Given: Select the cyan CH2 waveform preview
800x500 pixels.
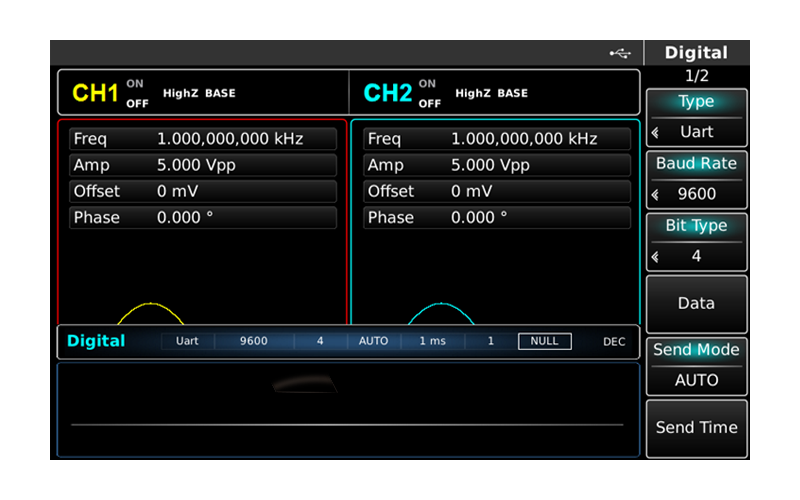Looking at the screenshot, I should (441, 313).
